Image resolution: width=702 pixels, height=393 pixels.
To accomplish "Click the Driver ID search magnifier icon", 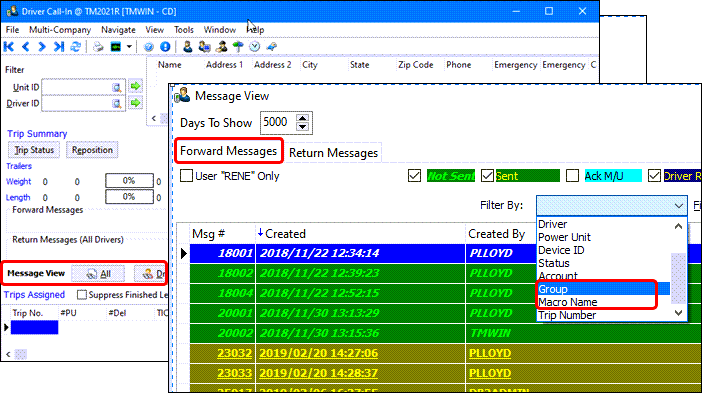I will pos(117,104).
